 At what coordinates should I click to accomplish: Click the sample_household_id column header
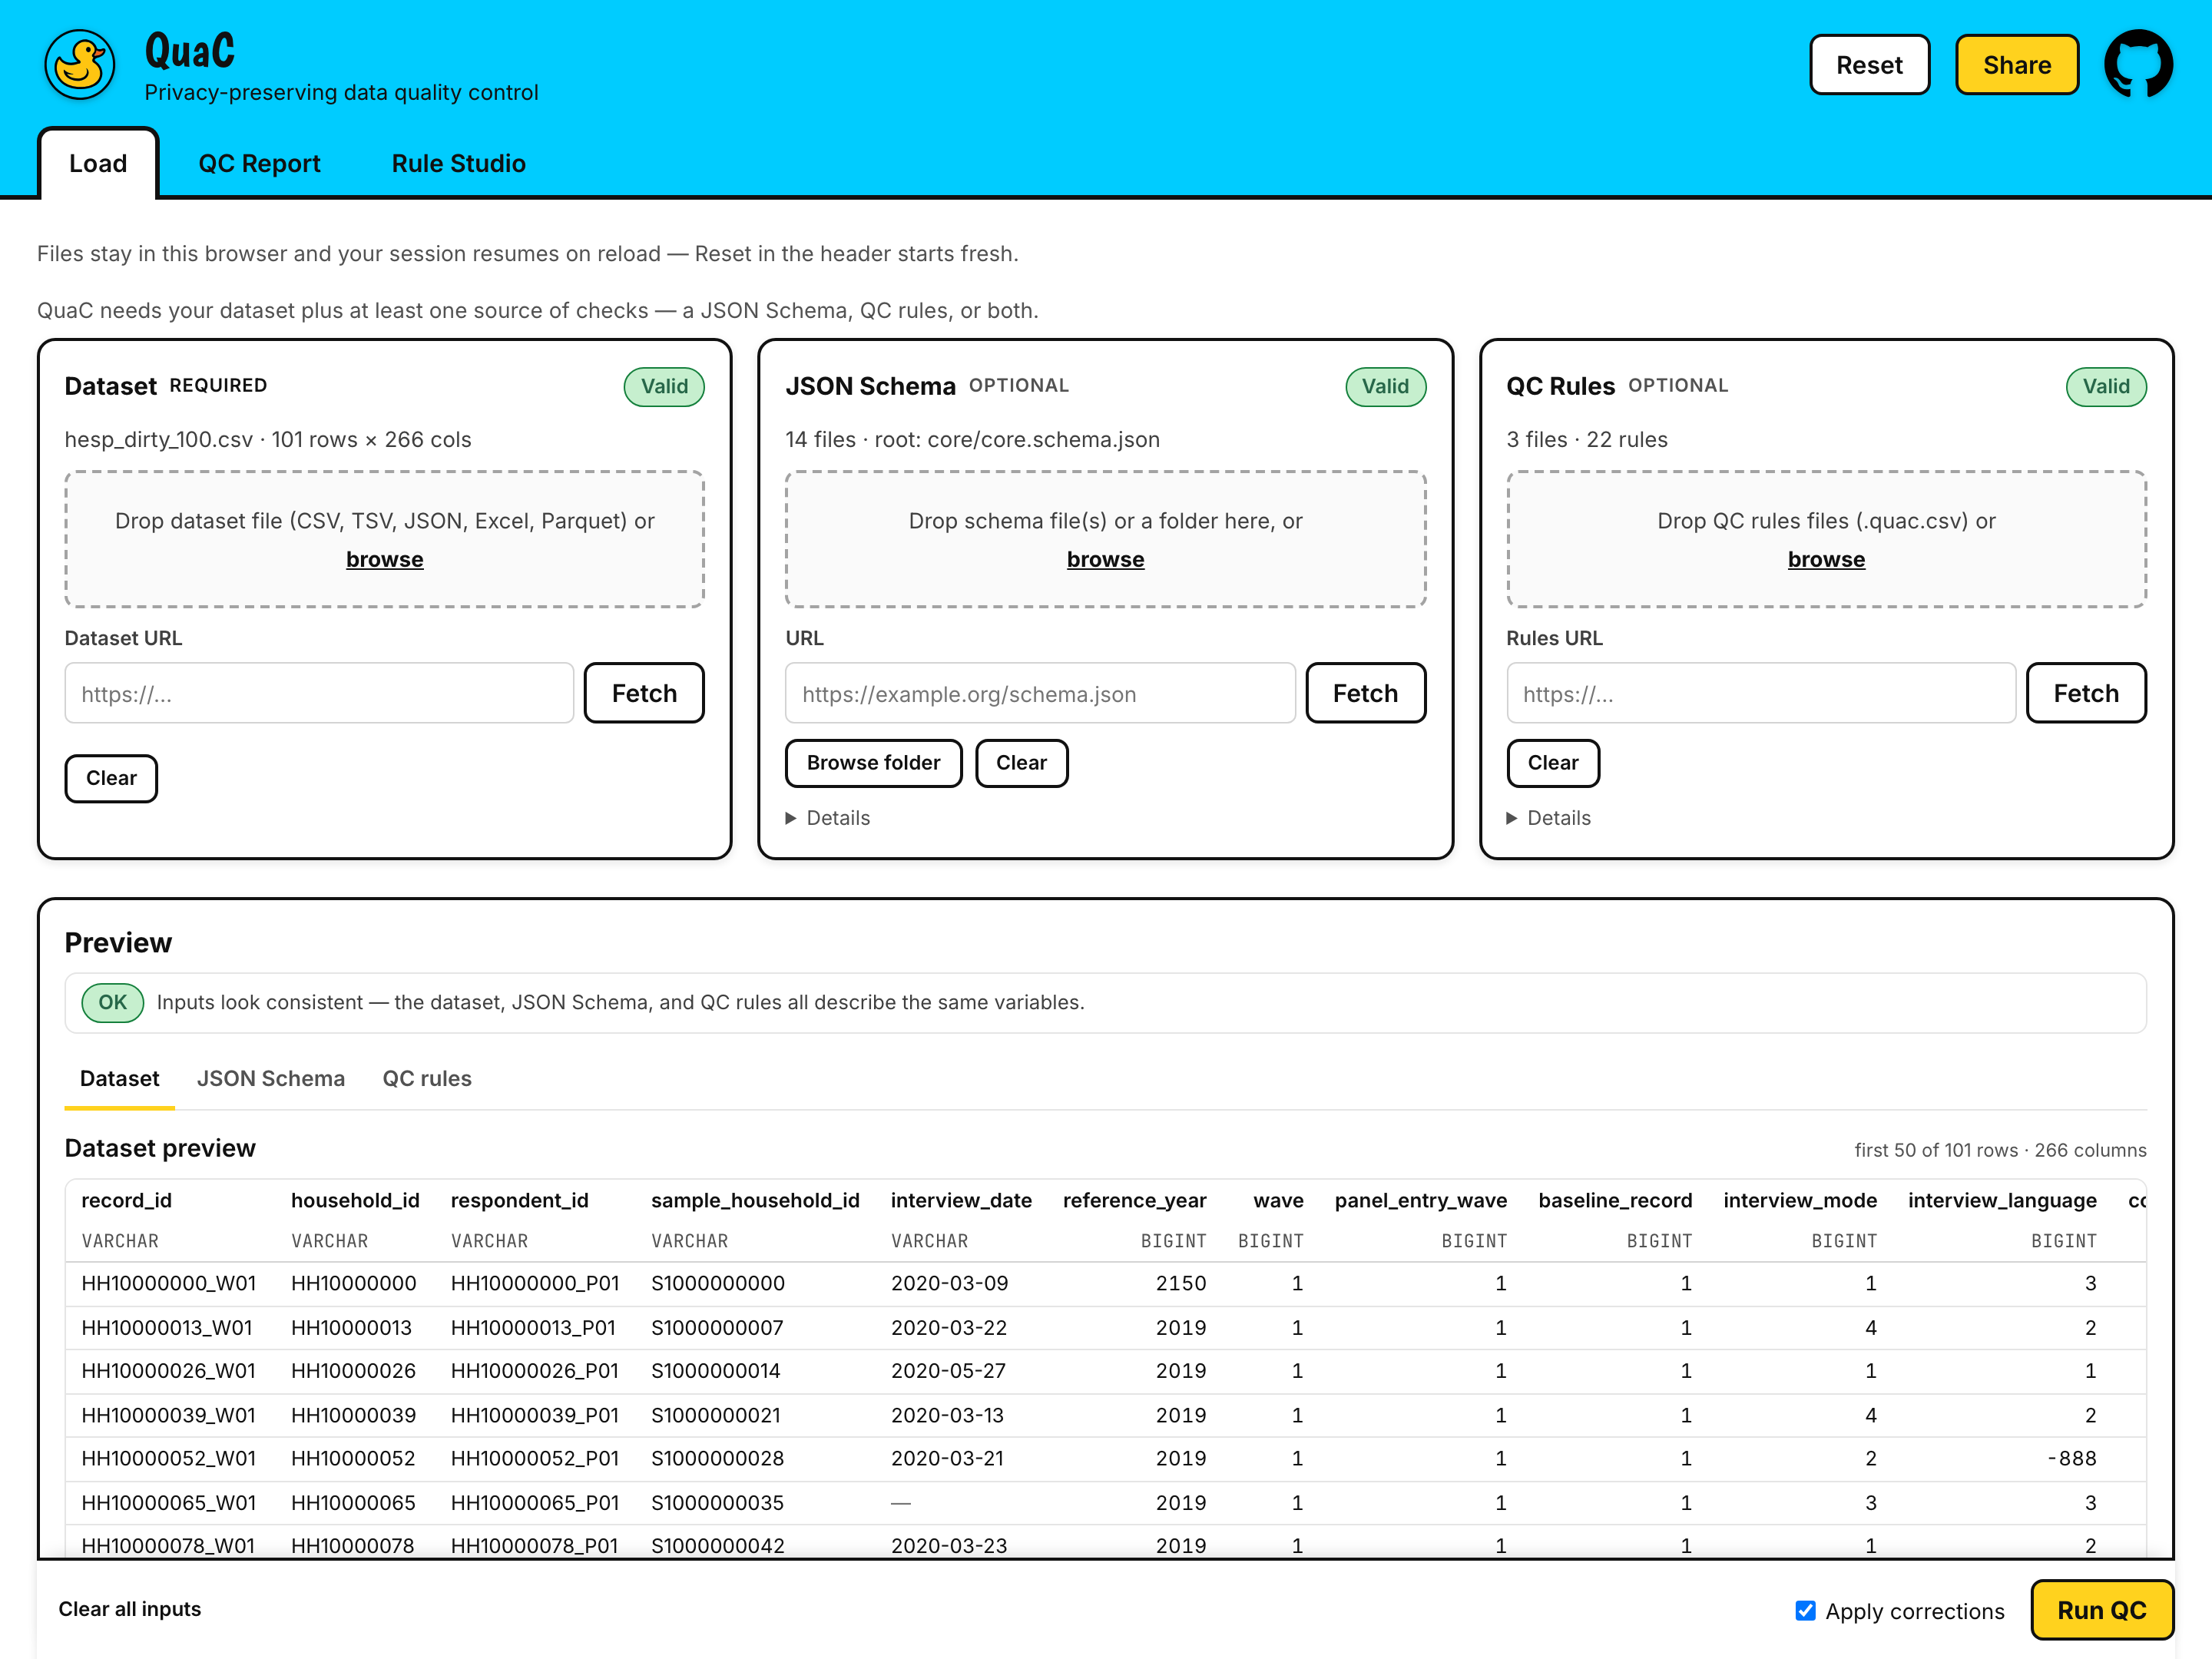click(x=755, y=1201)
